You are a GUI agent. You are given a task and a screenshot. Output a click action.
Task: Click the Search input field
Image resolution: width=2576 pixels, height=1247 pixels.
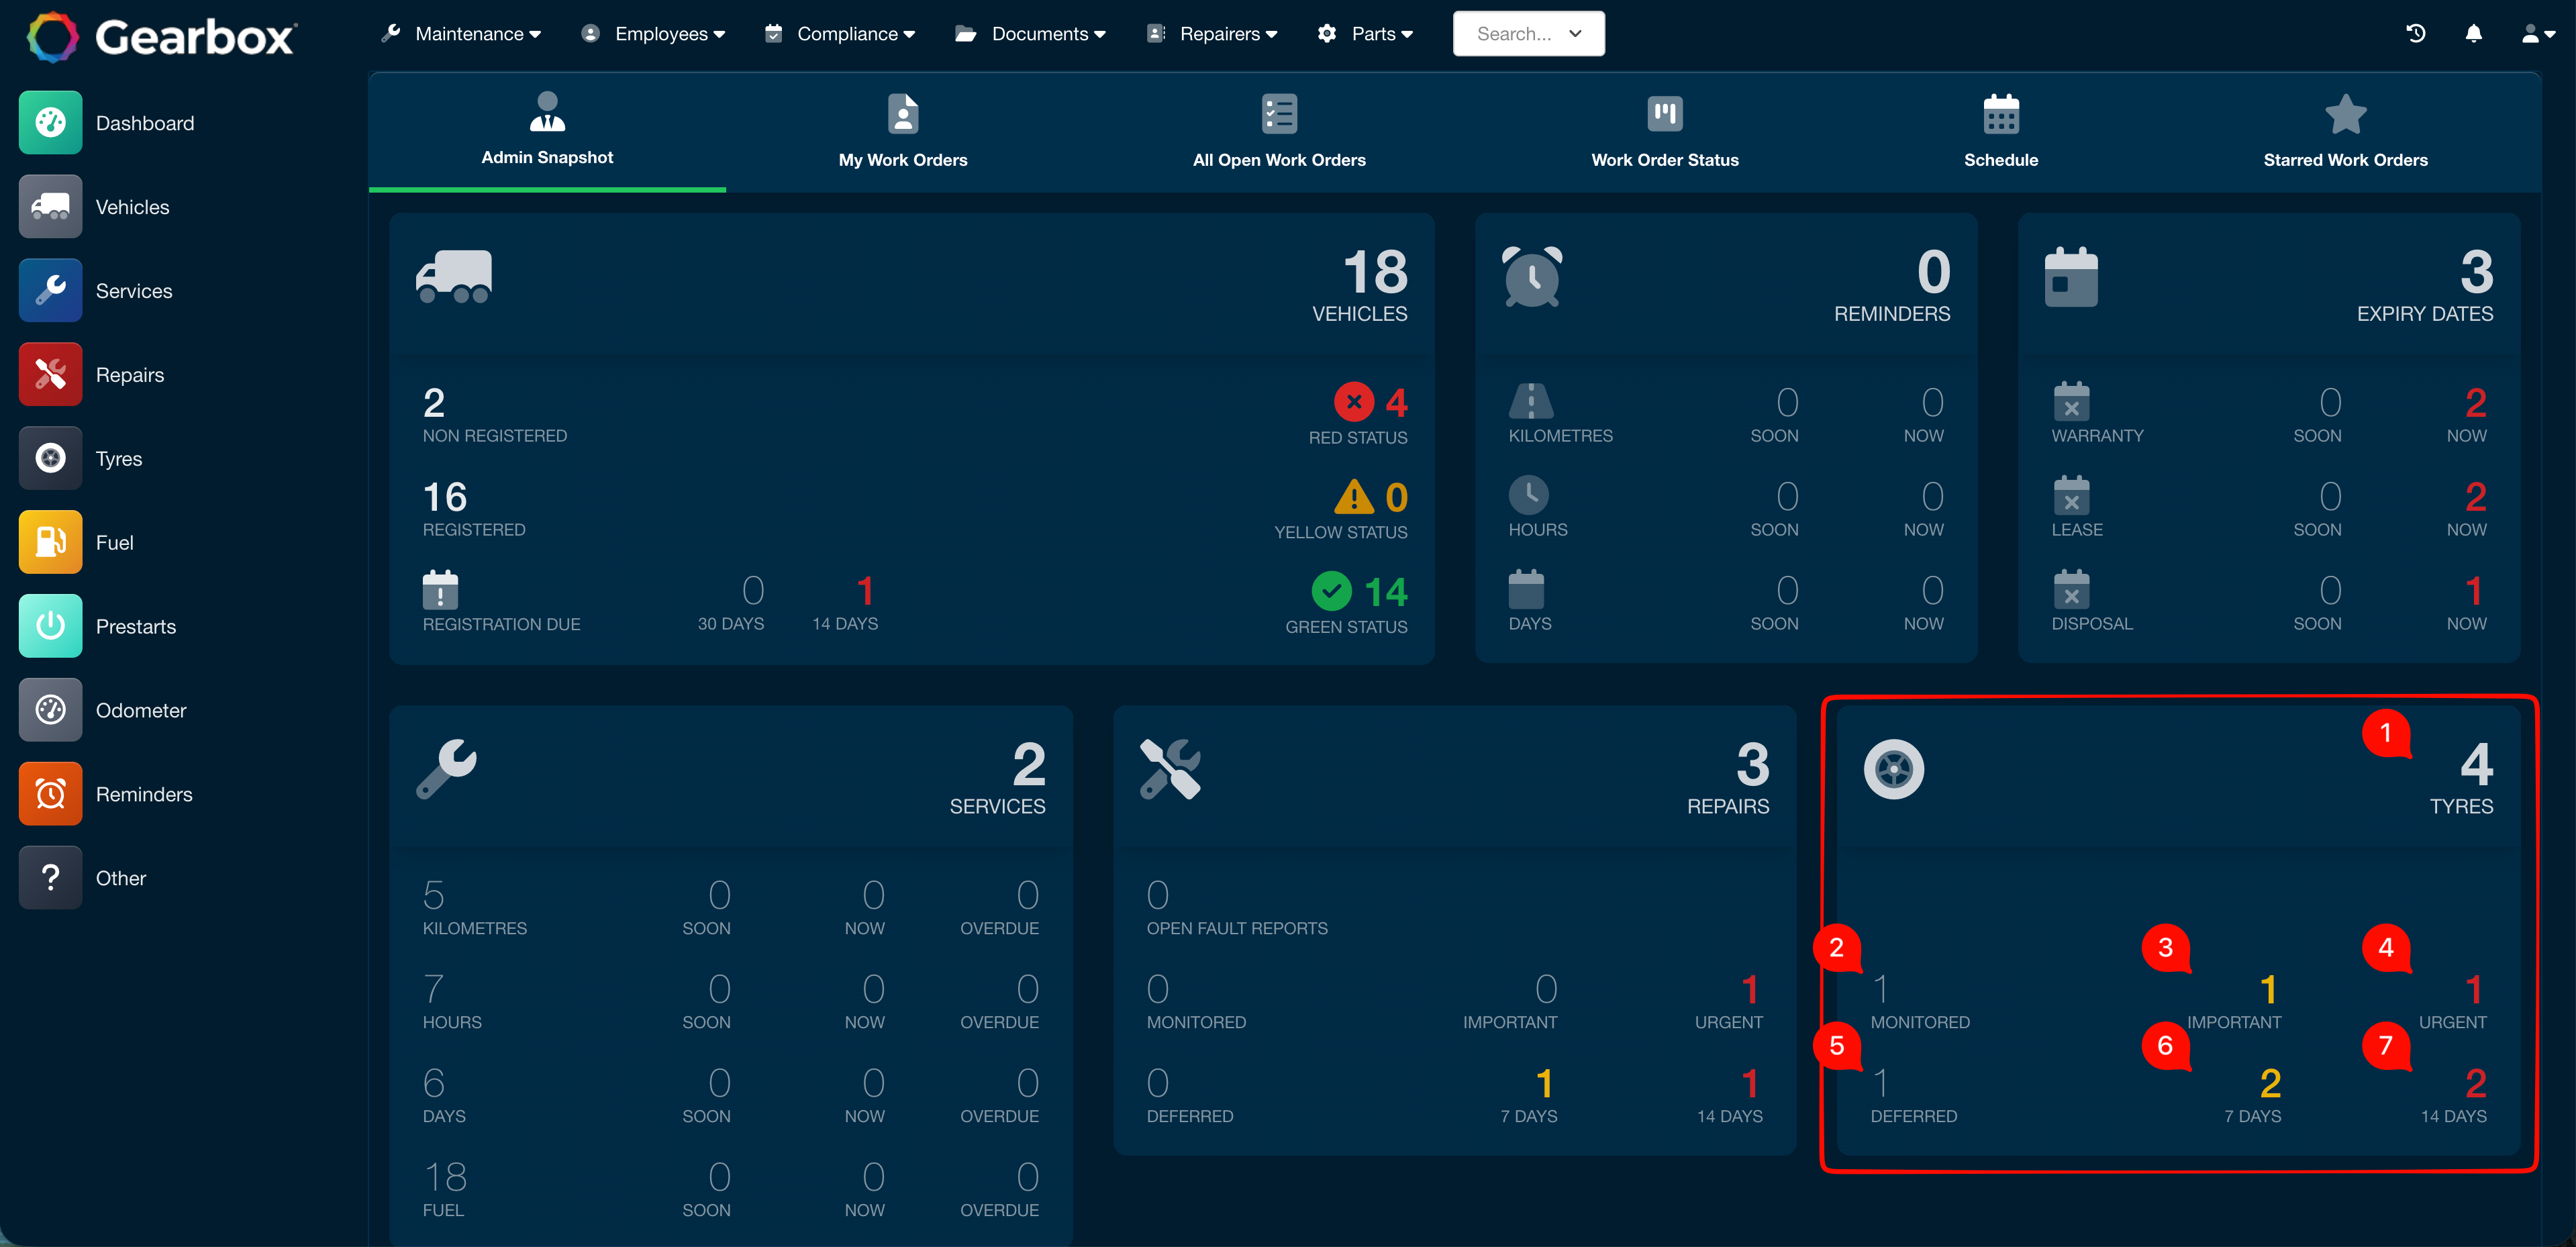click(1528, 34)
